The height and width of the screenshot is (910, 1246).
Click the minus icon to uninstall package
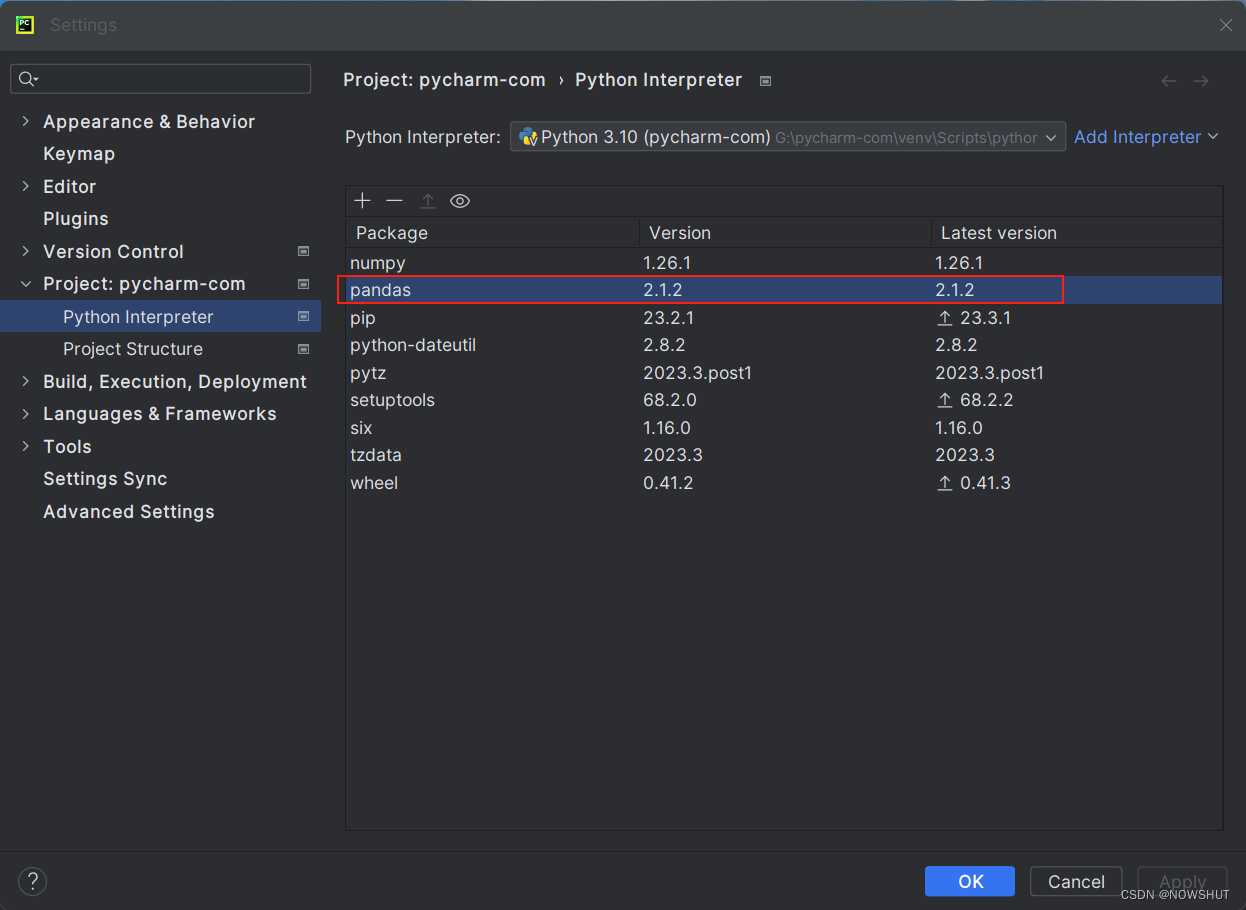tap(394, 201)
